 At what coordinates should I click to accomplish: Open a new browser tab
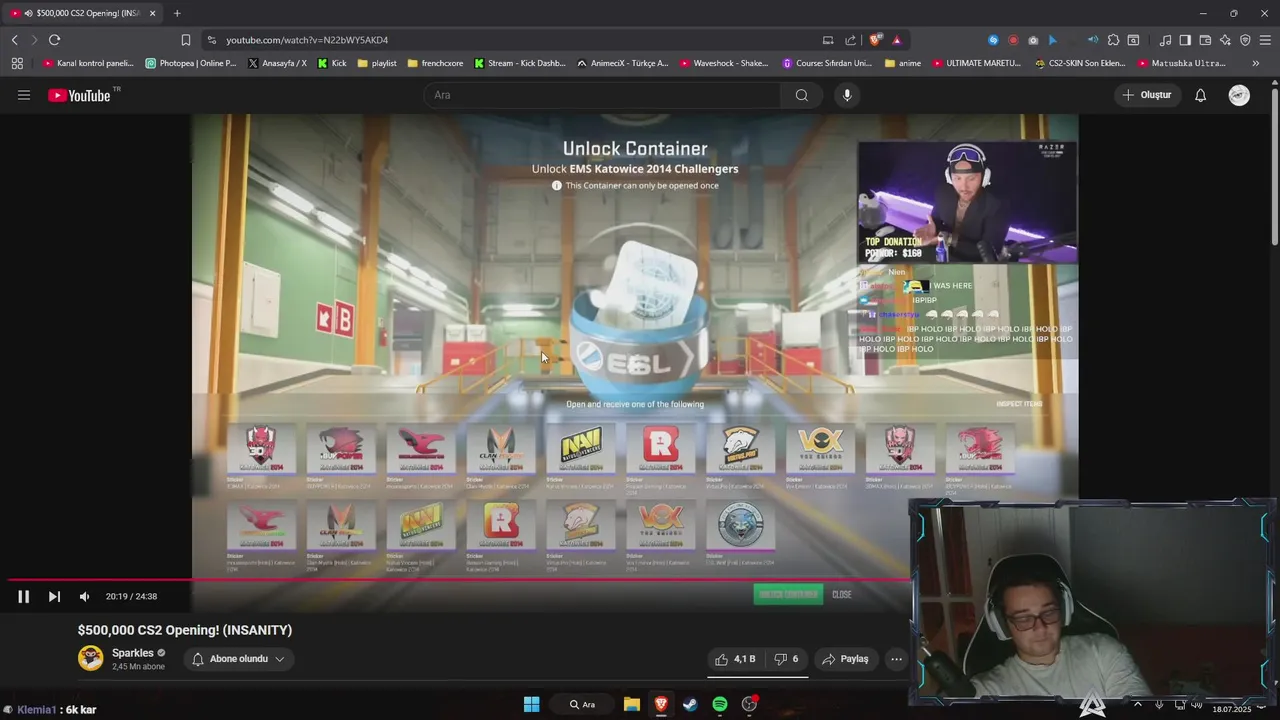177,13
